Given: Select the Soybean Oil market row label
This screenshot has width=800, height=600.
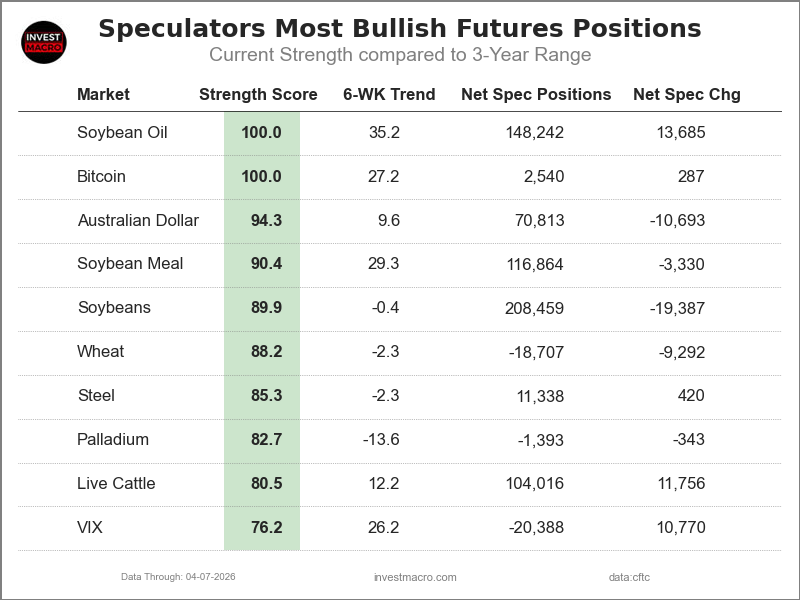Looking at the screenshot, I should [122, 132].
